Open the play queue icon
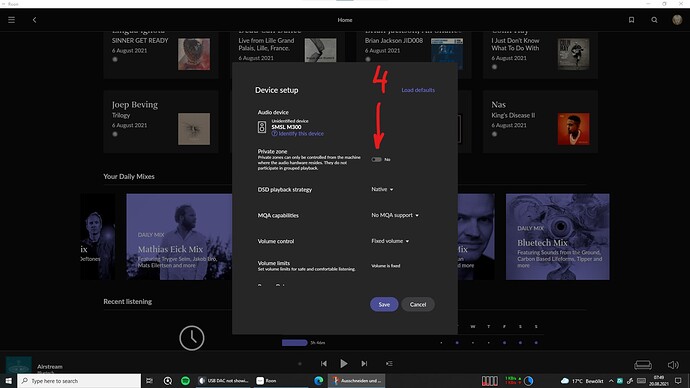This screenshot has width=690, height=388. pyautogui.click(x=389, y=363)
